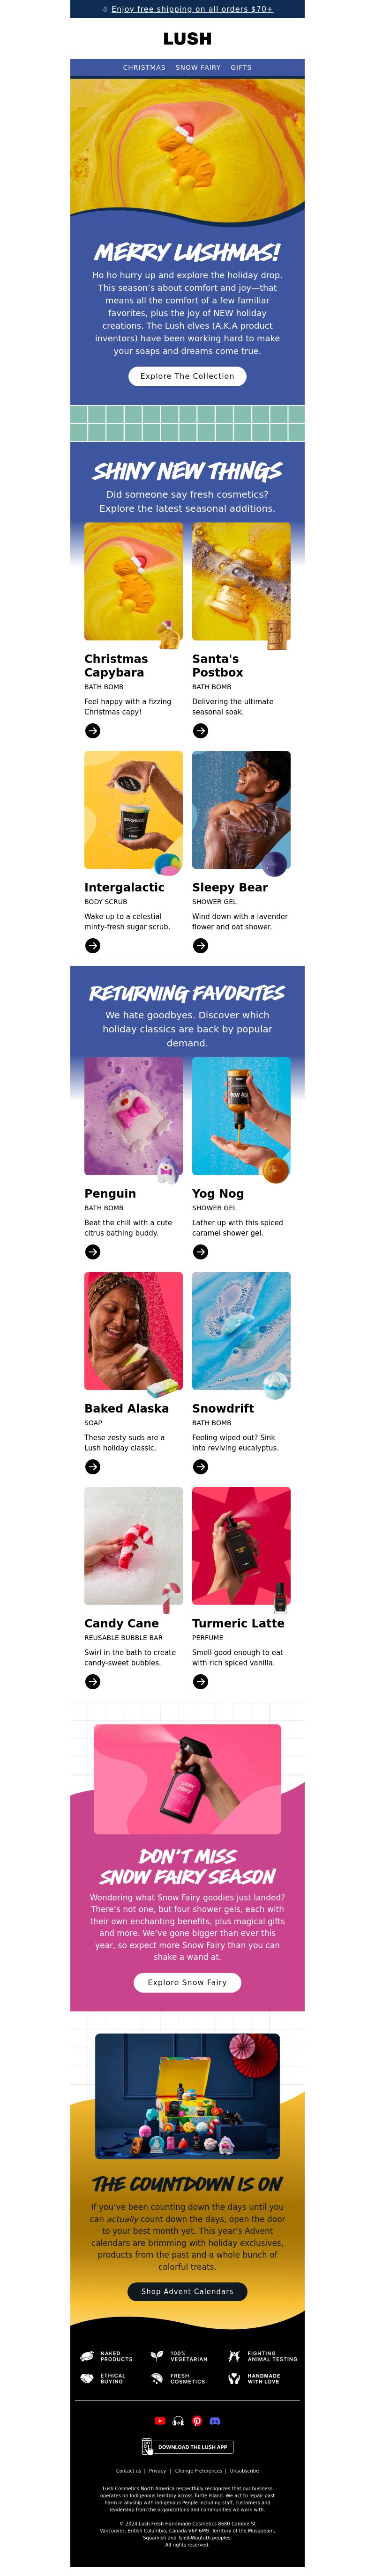
Task: Click the Shop Advent Calendars button
Action: 187,2290
